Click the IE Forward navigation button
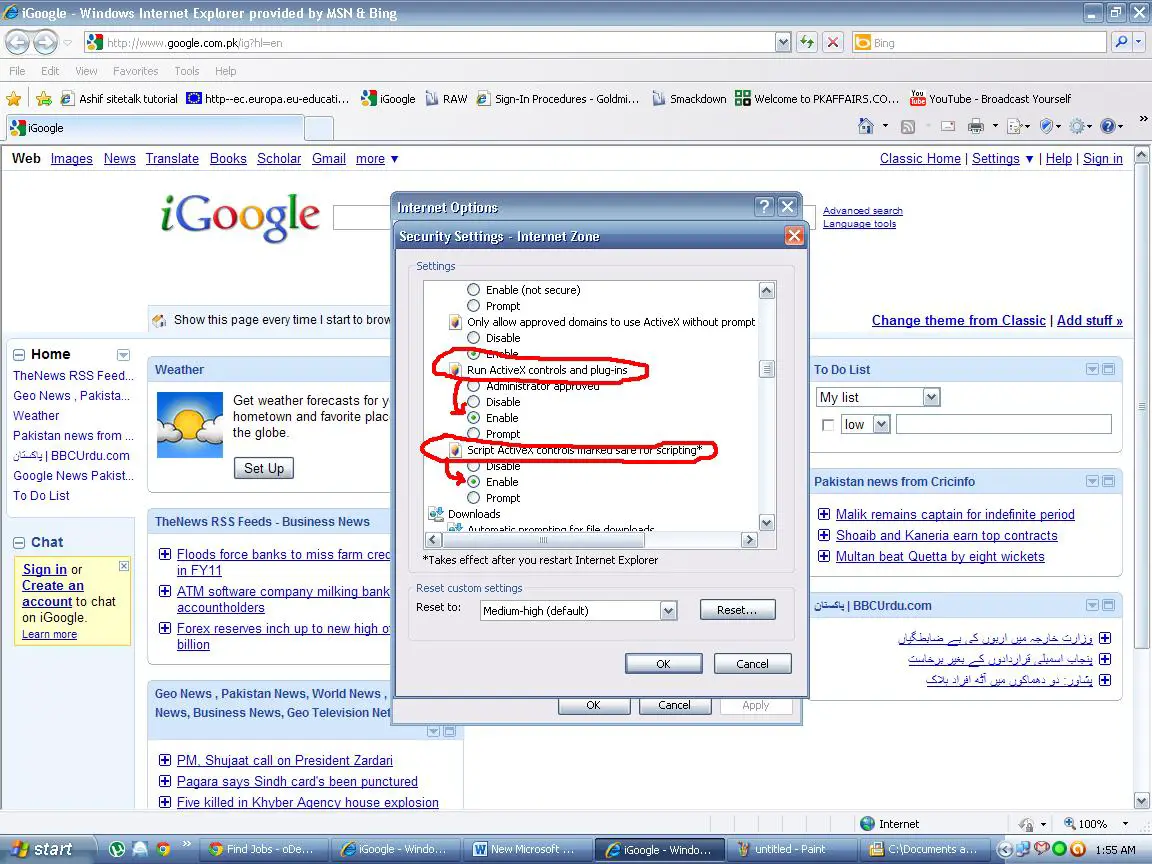Viewport: 1152px width, 864px height. [46, 43]
